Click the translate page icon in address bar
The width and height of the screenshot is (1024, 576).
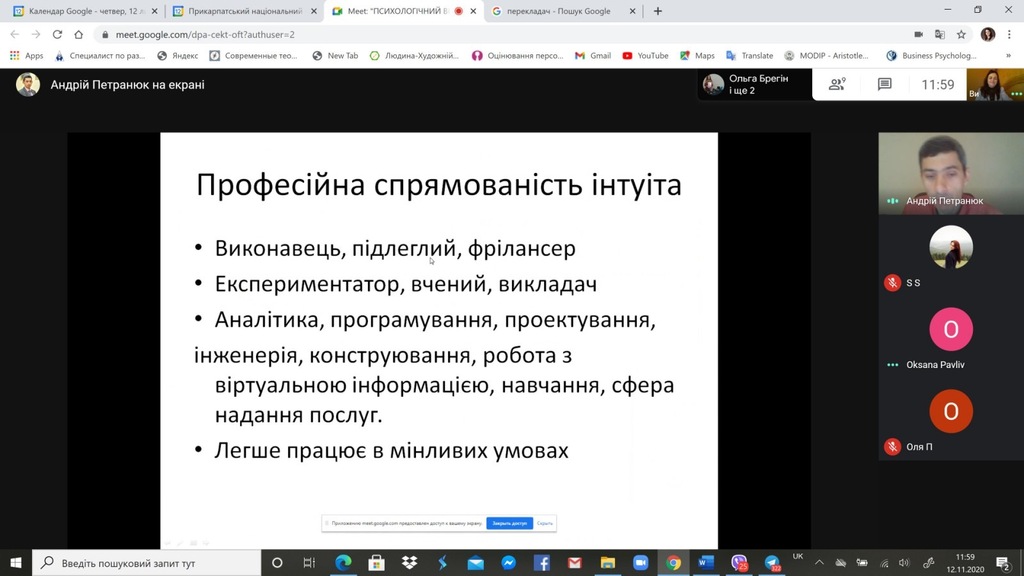(941, 34)
